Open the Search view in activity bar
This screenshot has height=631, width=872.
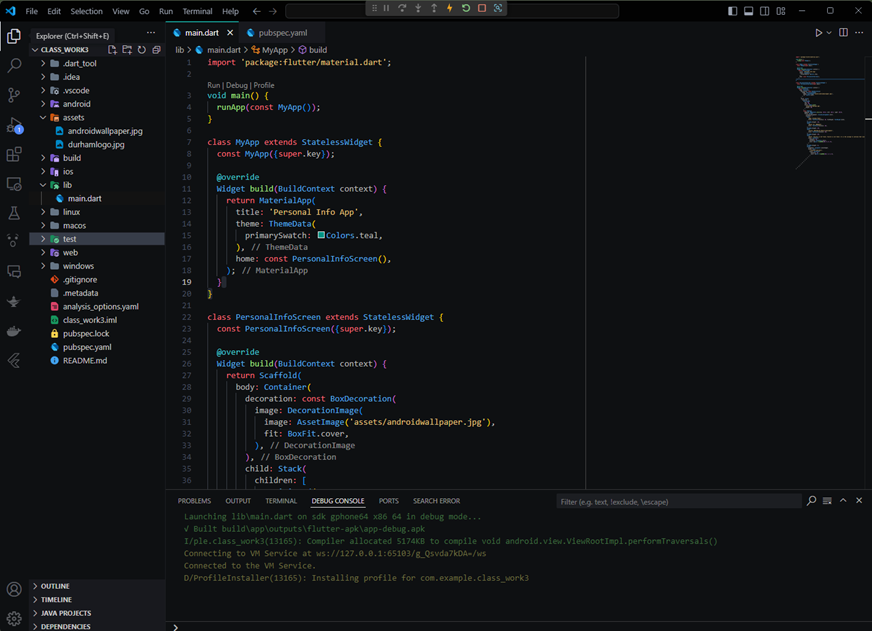pyautogui.click(x=14, y=65)
